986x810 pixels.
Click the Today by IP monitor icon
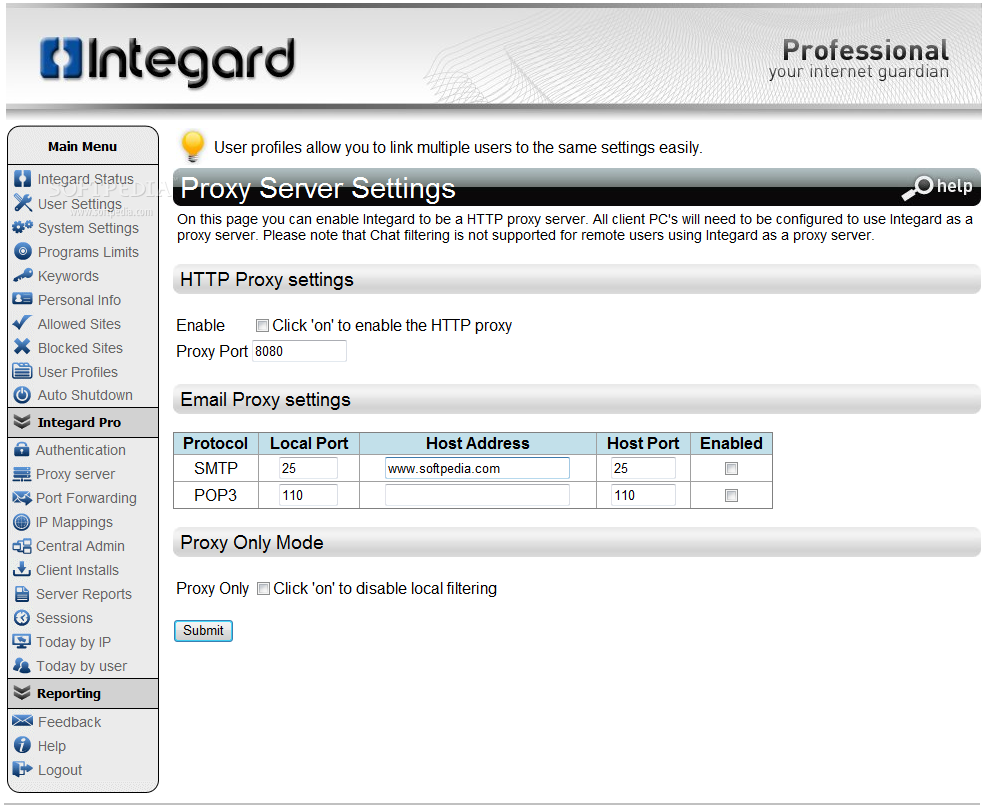pyautogui.click(x=21, y=641)
